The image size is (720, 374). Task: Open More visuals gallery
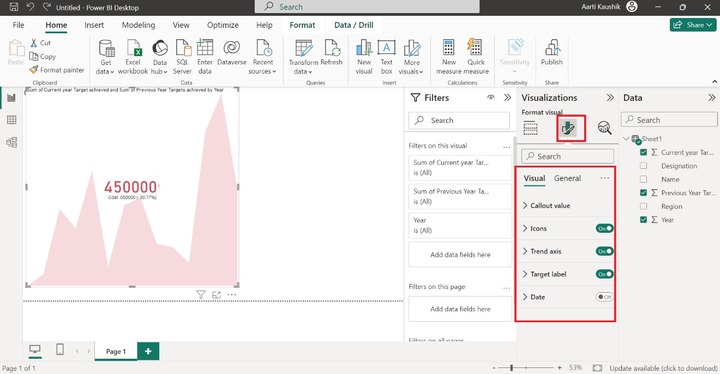click(x=411, y=57)
